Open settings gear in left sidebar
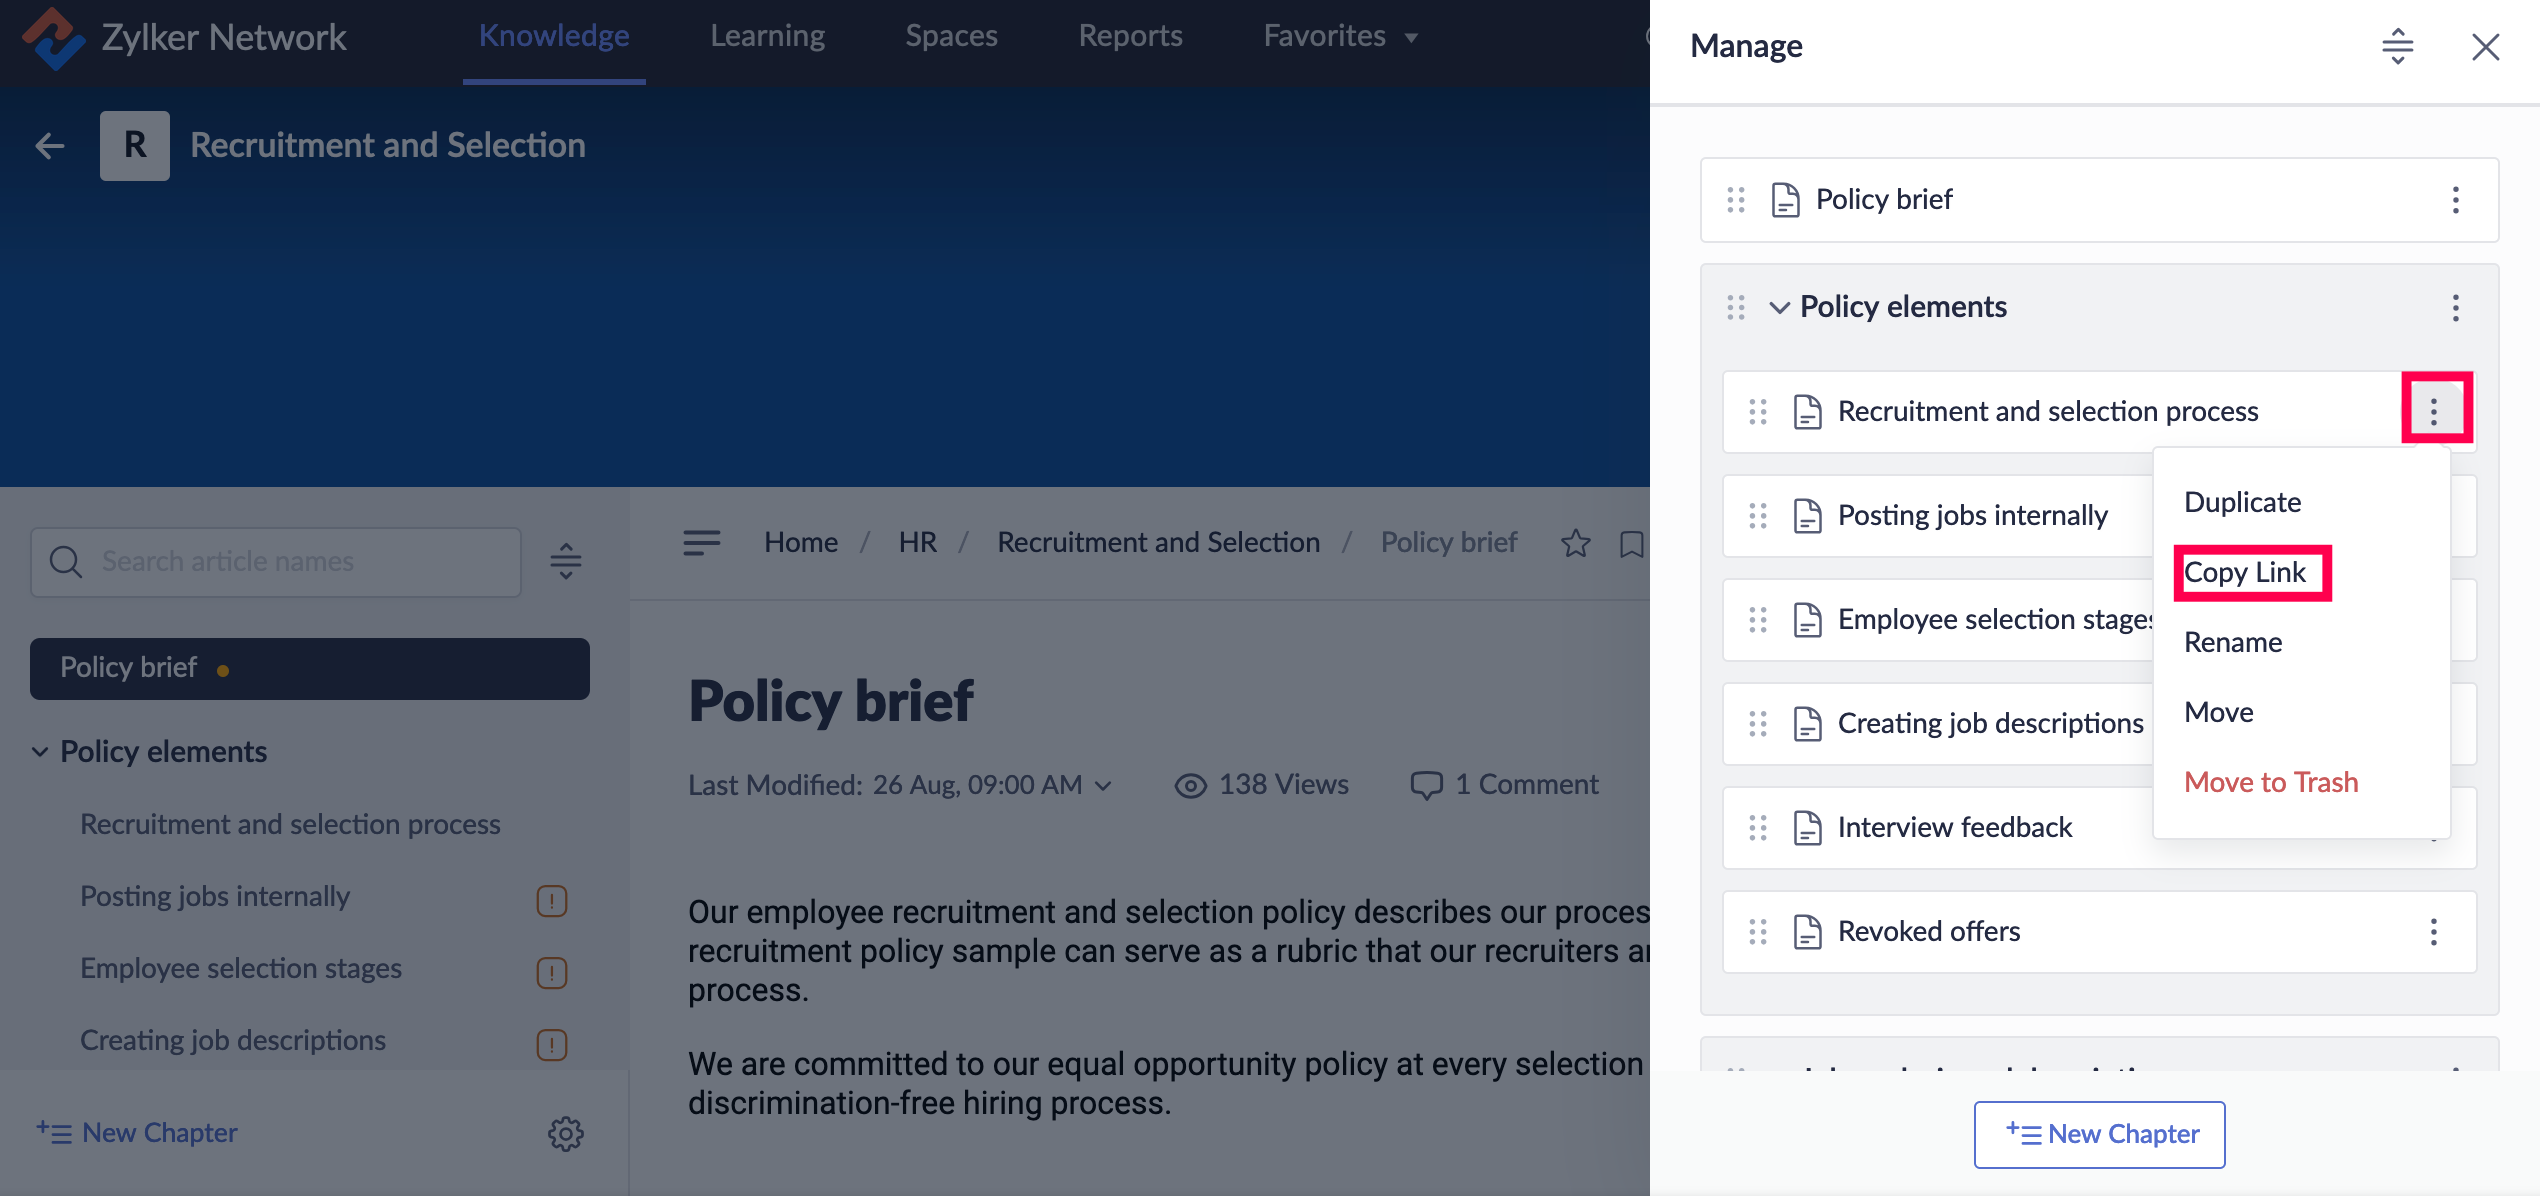 (565, 1133)
